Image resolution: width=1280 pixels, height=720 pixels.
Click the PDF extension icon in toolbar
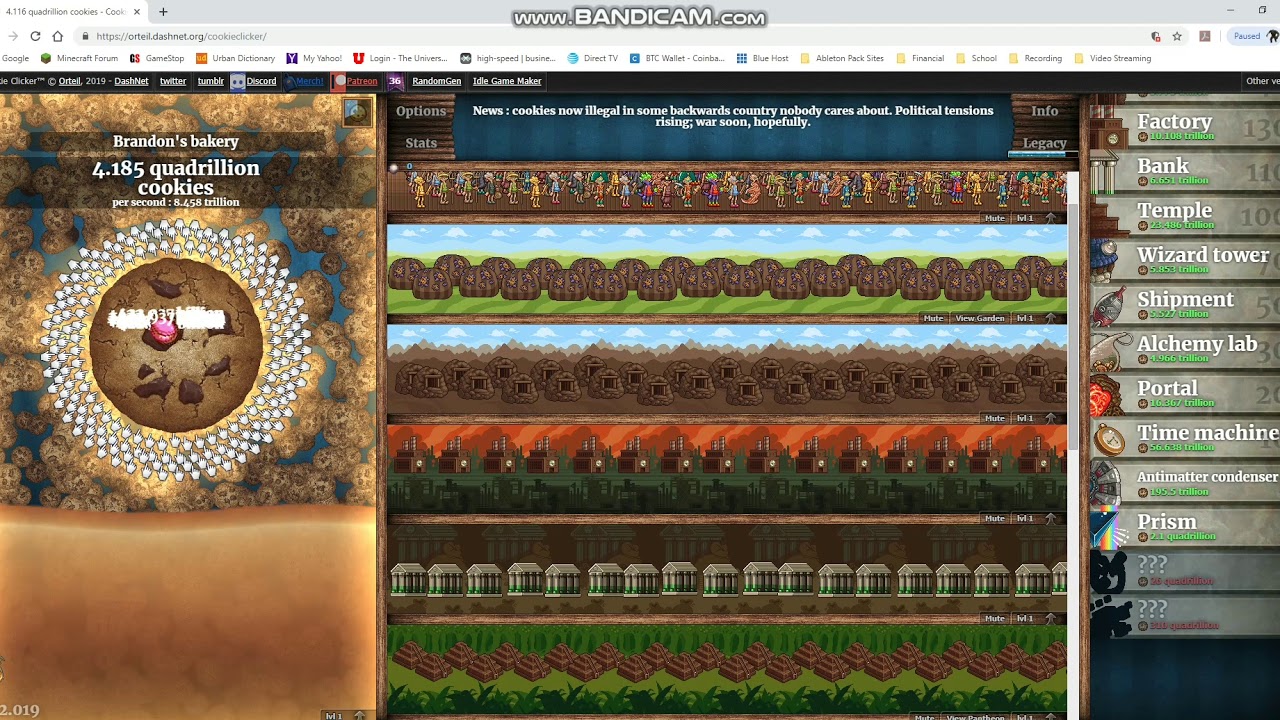pyautogui.click(x=1205, y=36)
